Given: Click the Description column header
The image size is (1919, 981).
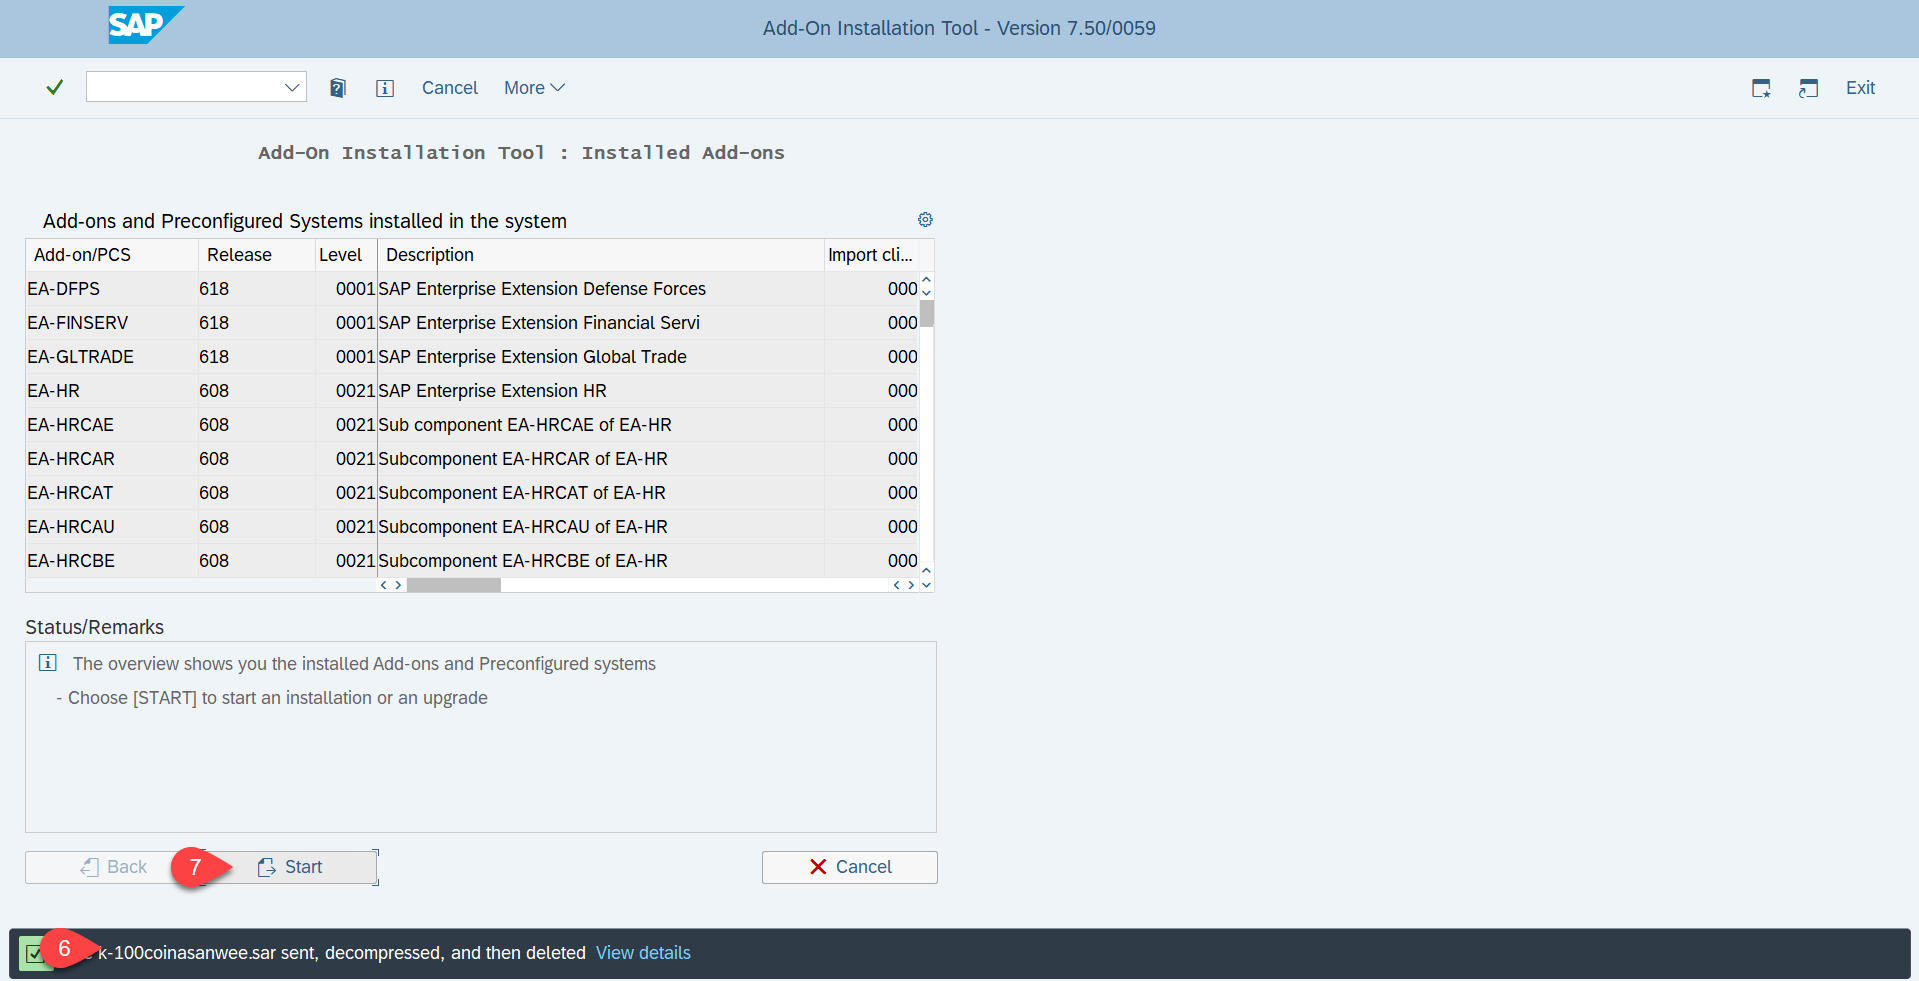Looking at the screenshot, I should (601, 255).
